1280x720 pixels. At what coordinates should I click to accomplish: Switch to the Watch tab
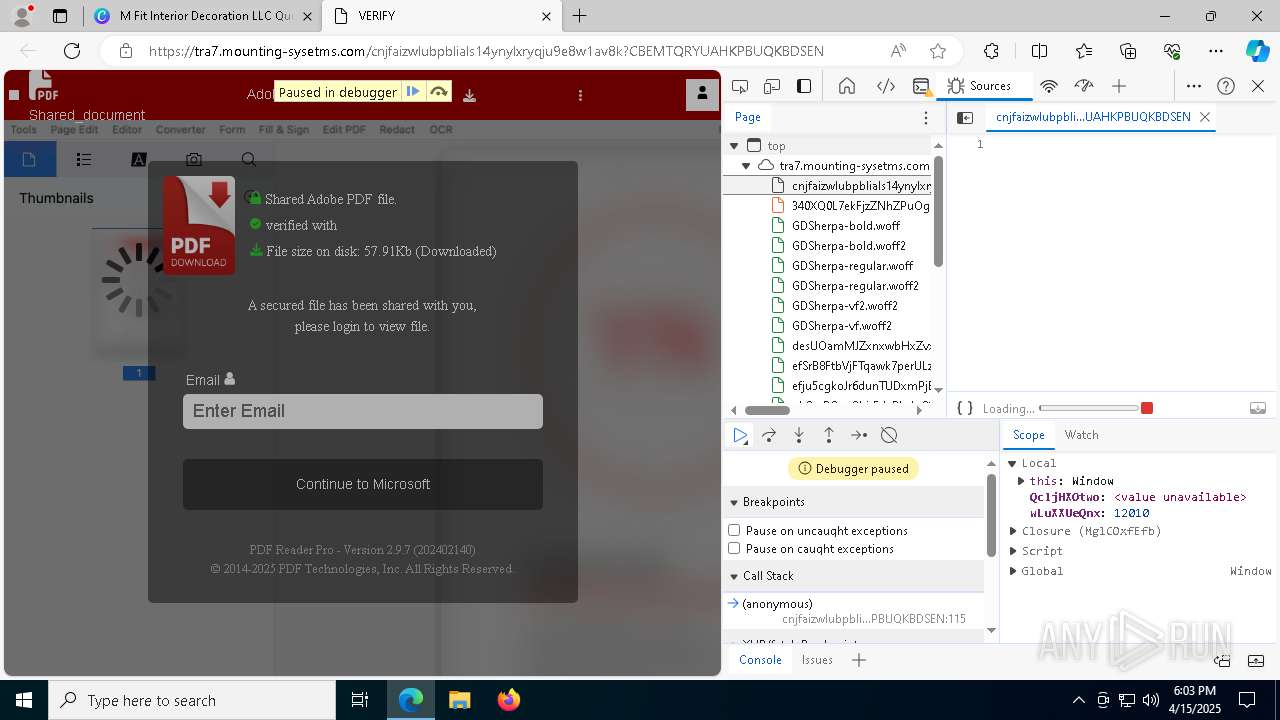(x=1081, y=435)
